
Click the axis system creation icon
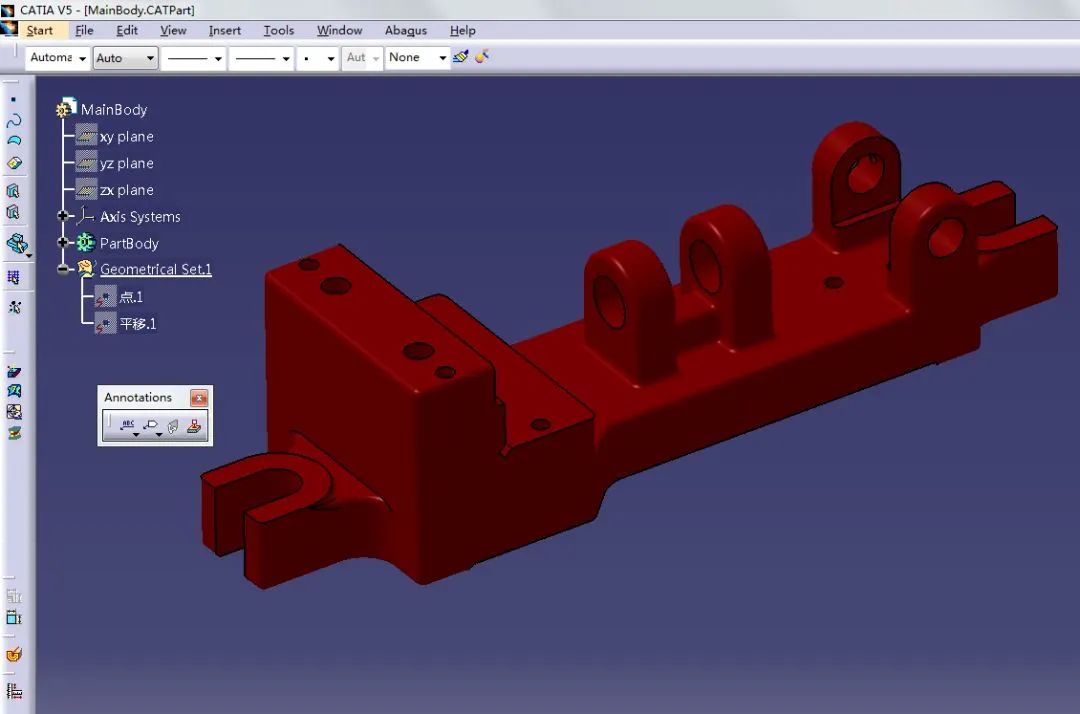[x=14, y=307]
